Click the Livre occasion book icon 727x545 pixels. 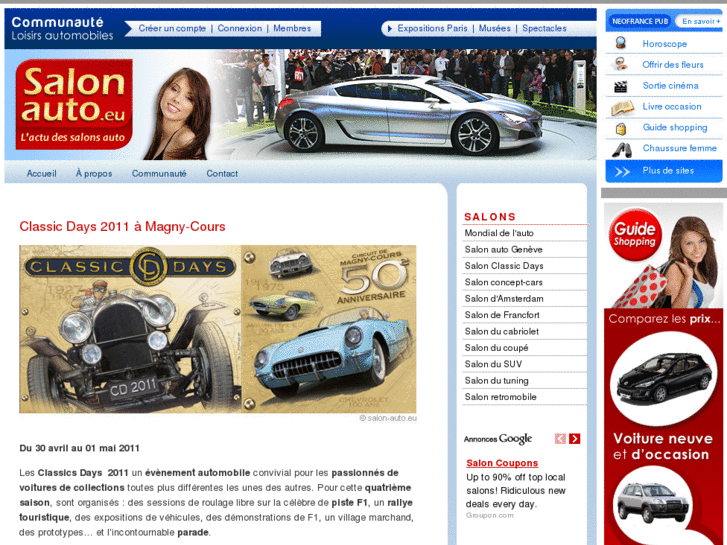click(x=622, y=107)
